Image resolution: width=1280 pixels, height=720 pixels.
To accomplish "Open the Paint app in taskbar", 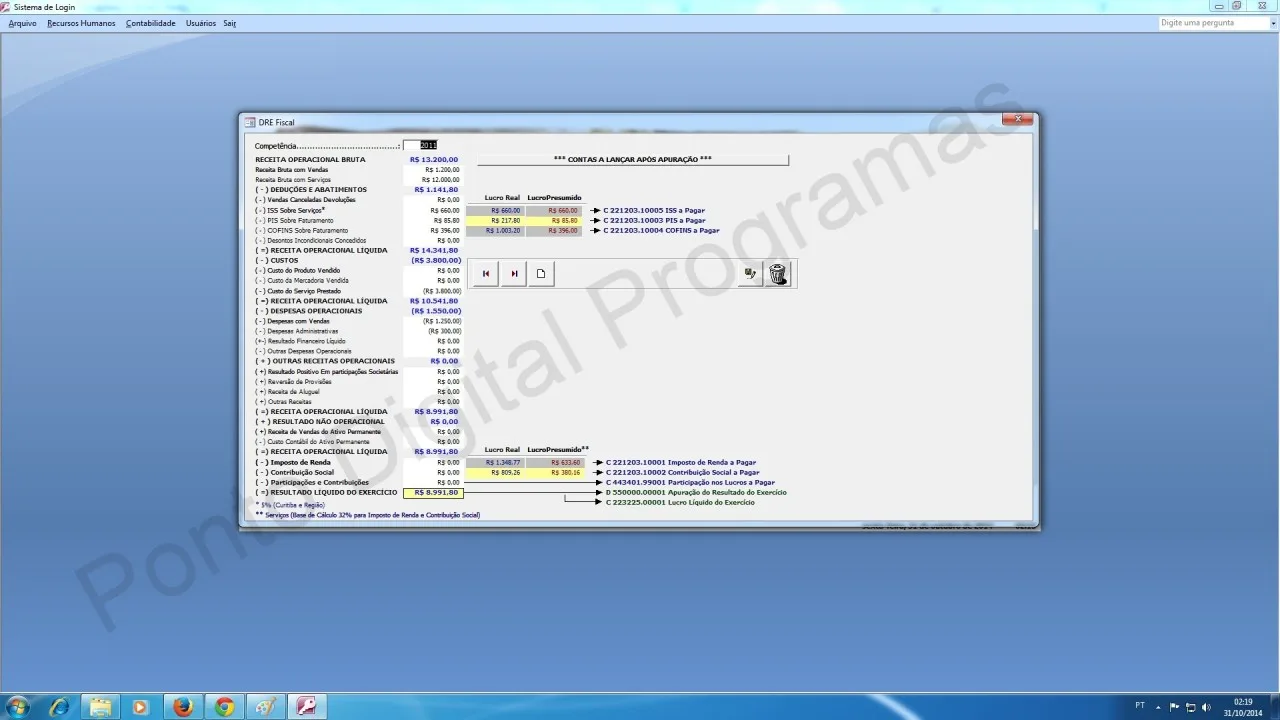I will (x=264, y=707).
